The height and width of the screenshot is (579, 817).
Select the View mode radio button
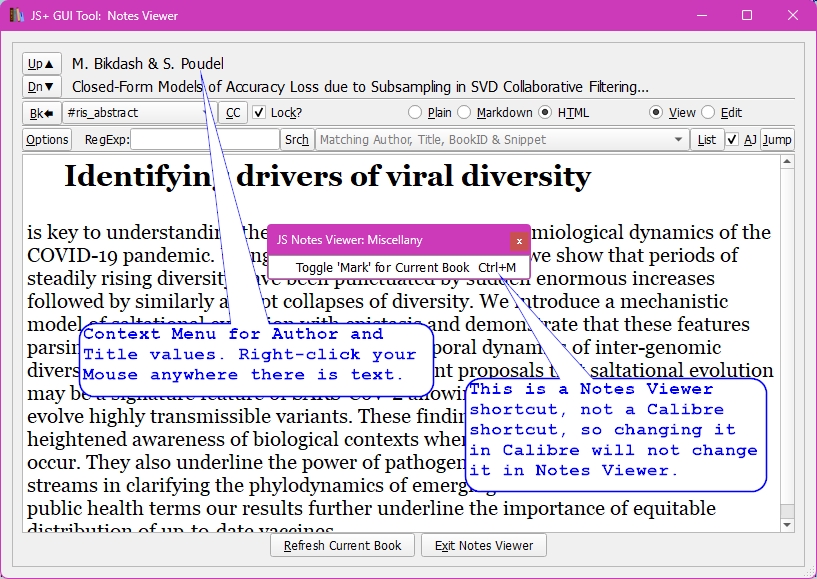(x=656, y=113)
